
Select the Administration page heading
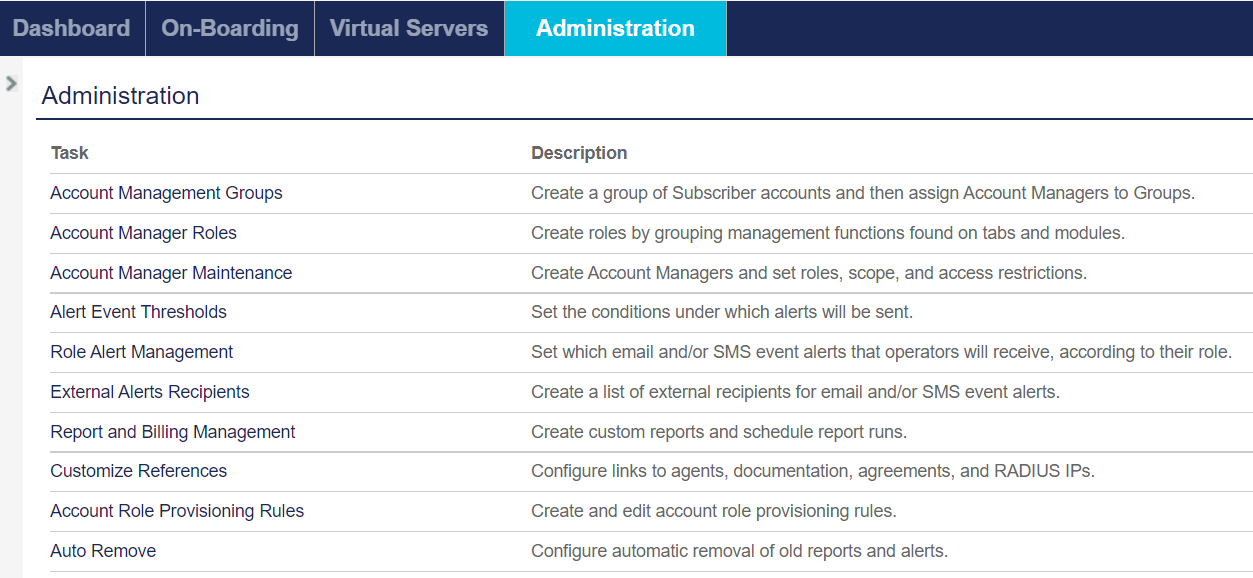[x=119, y=97]
